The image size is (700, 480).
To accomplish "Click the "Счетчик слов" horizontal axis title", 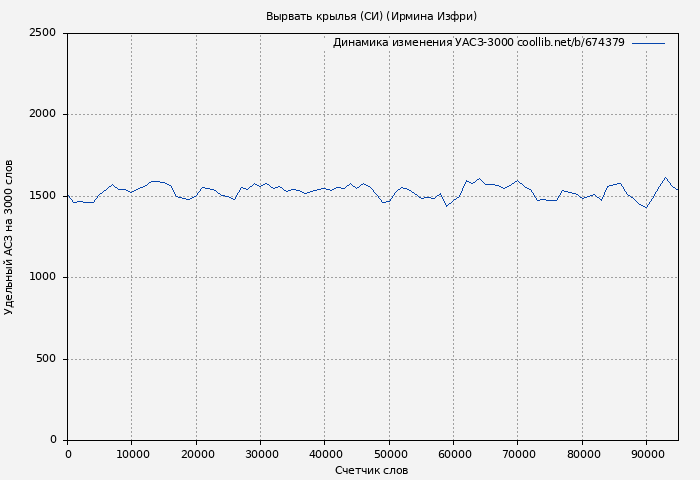I will tap(371, 470).
